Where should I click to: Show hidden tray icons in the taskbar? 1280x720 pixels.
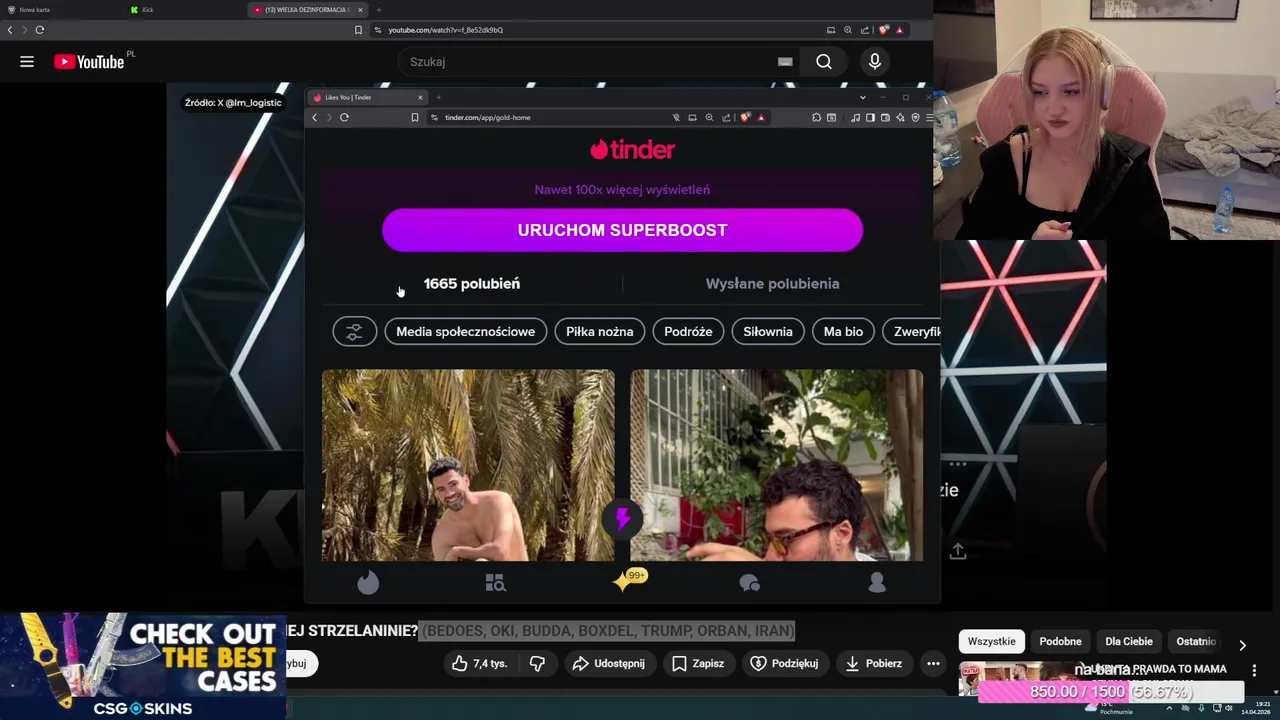tap(1169, 708)
